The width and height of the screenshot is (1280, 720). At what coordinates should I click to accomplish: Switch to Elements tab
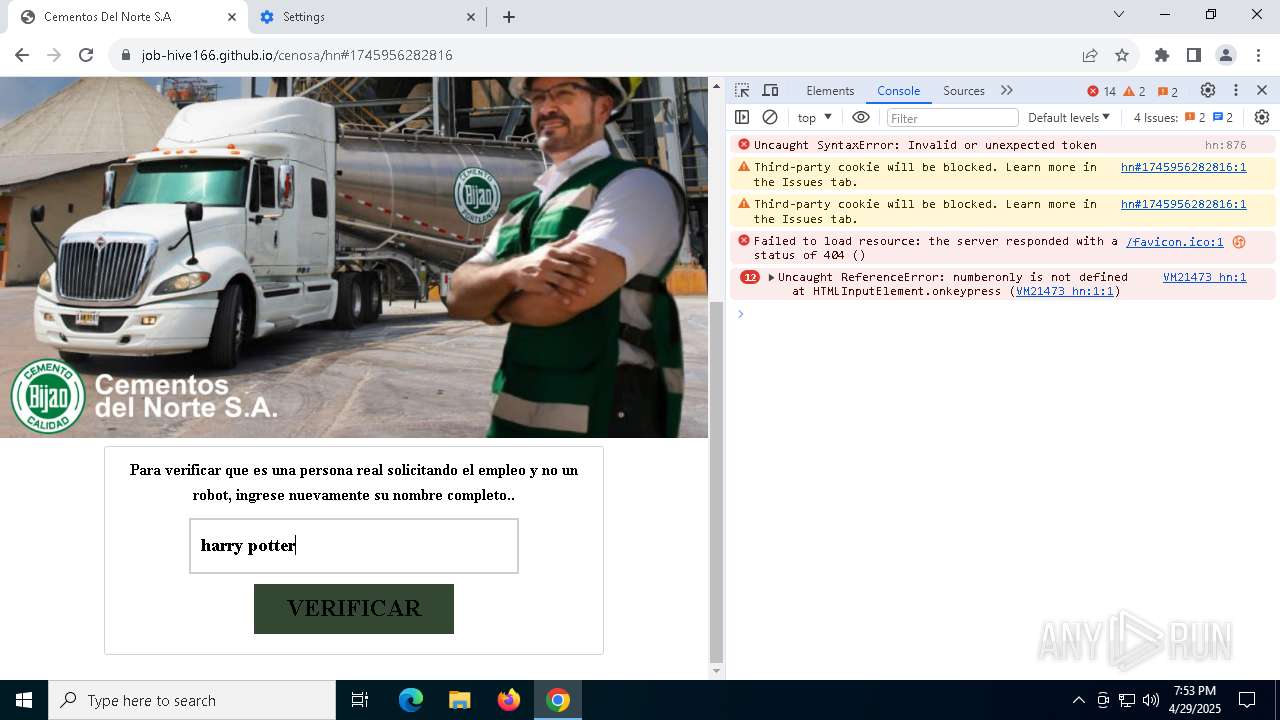click(830, 90)
